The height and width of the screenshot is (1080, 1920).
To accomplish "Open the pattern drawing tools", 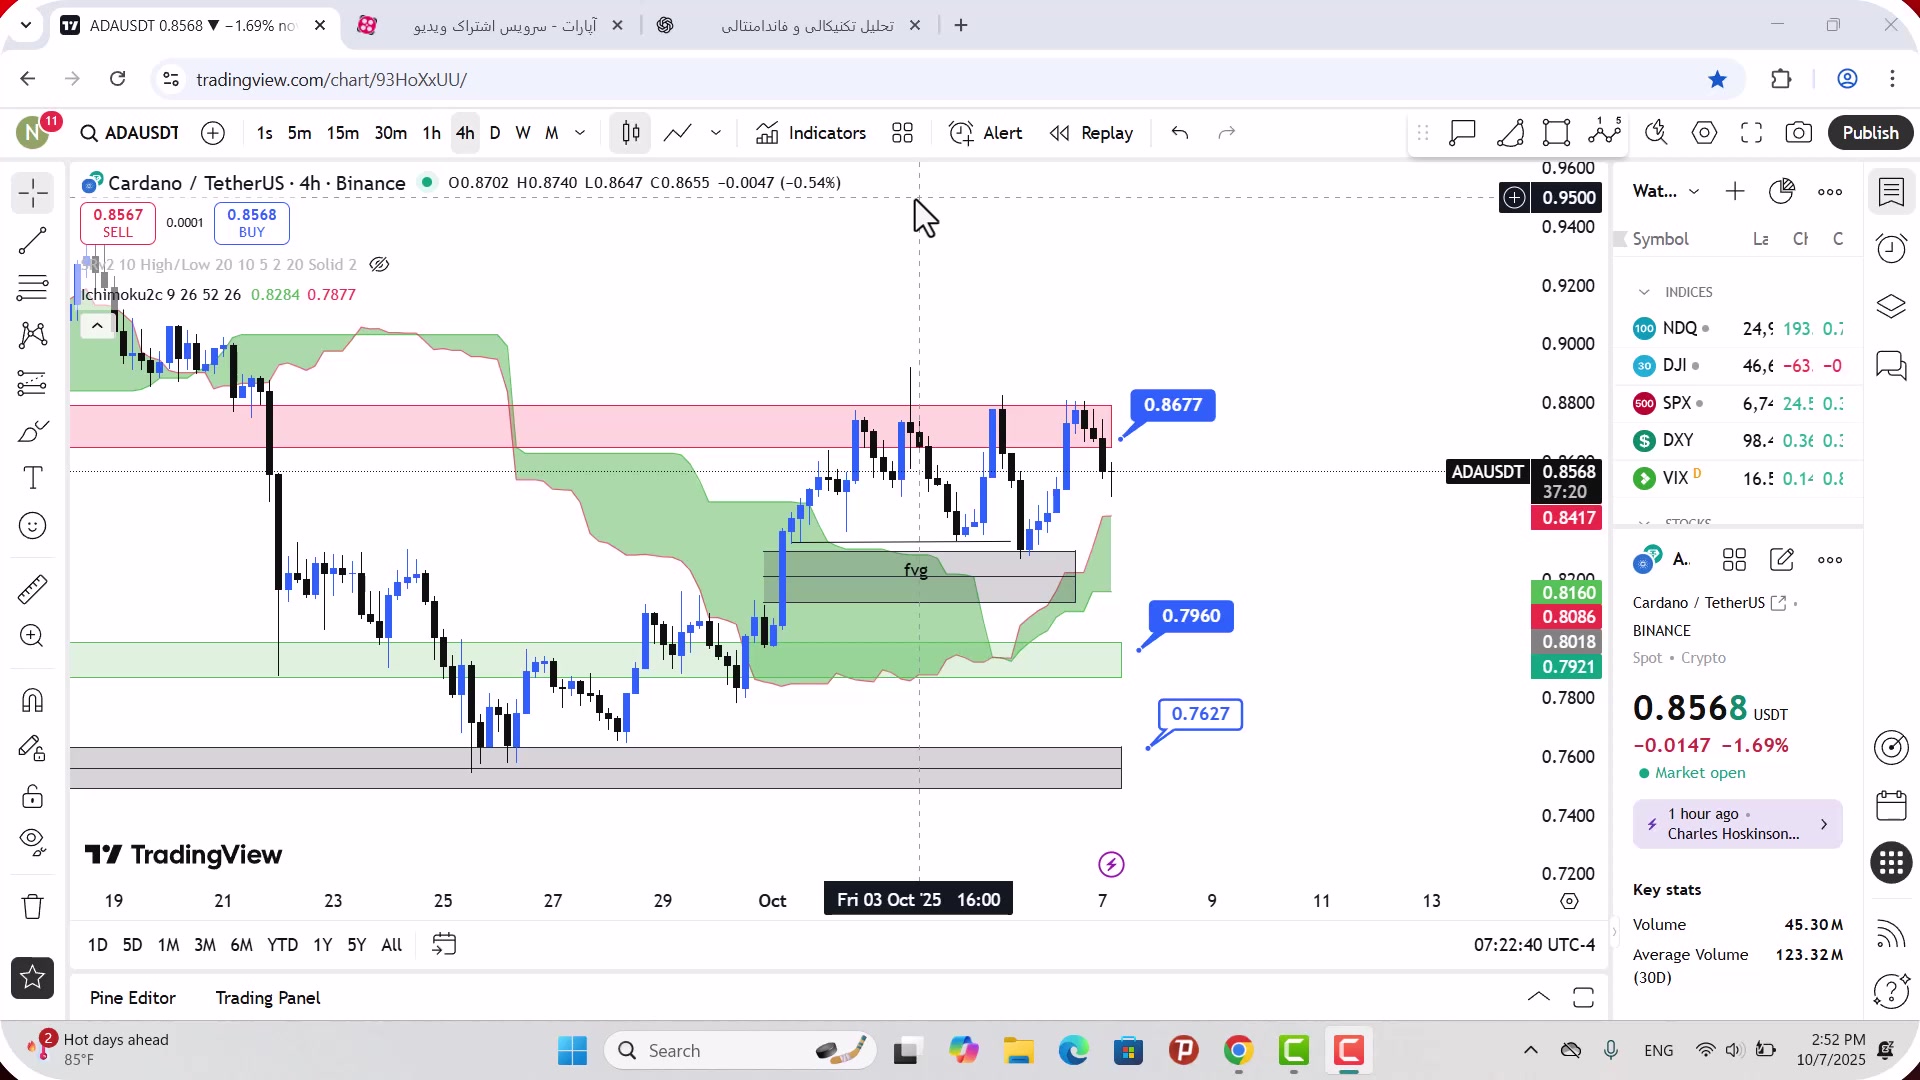I will 33,335.
